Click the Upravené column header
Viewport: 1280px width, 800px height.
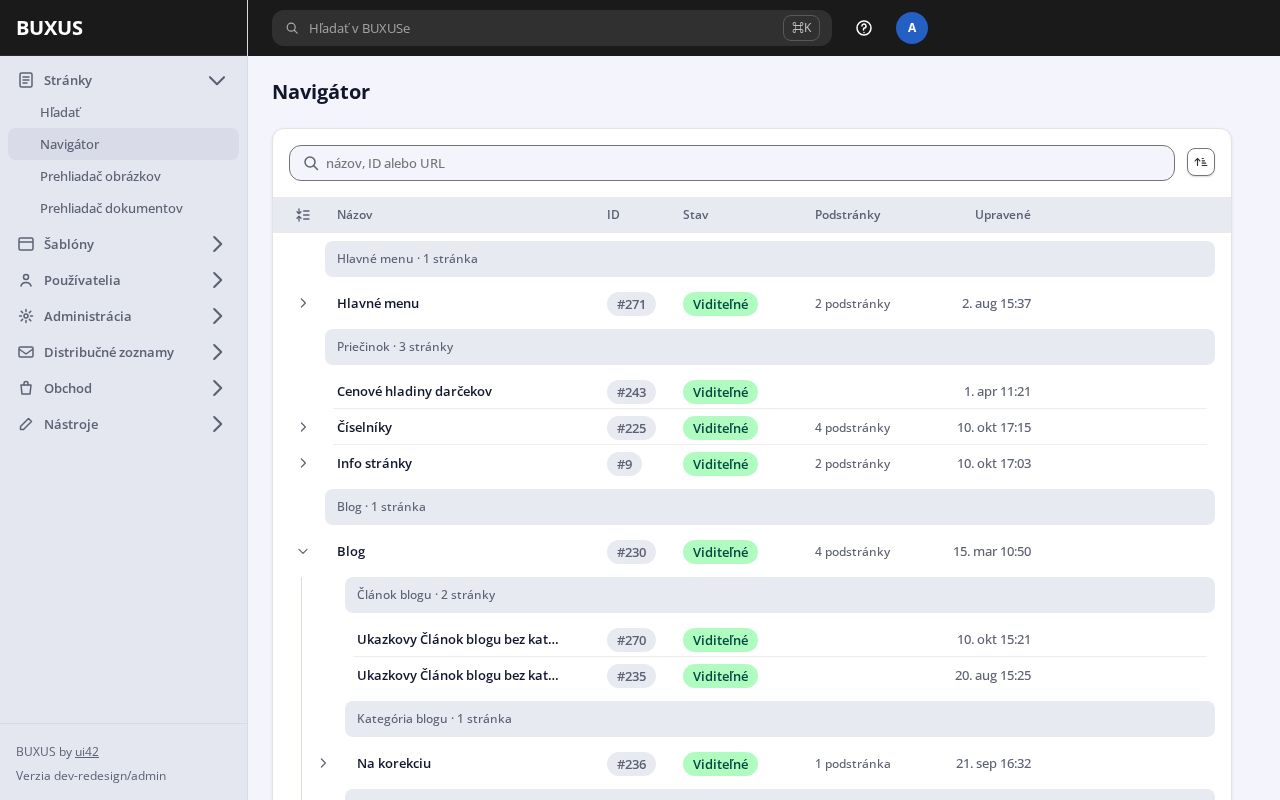(x=1002, y=215)
